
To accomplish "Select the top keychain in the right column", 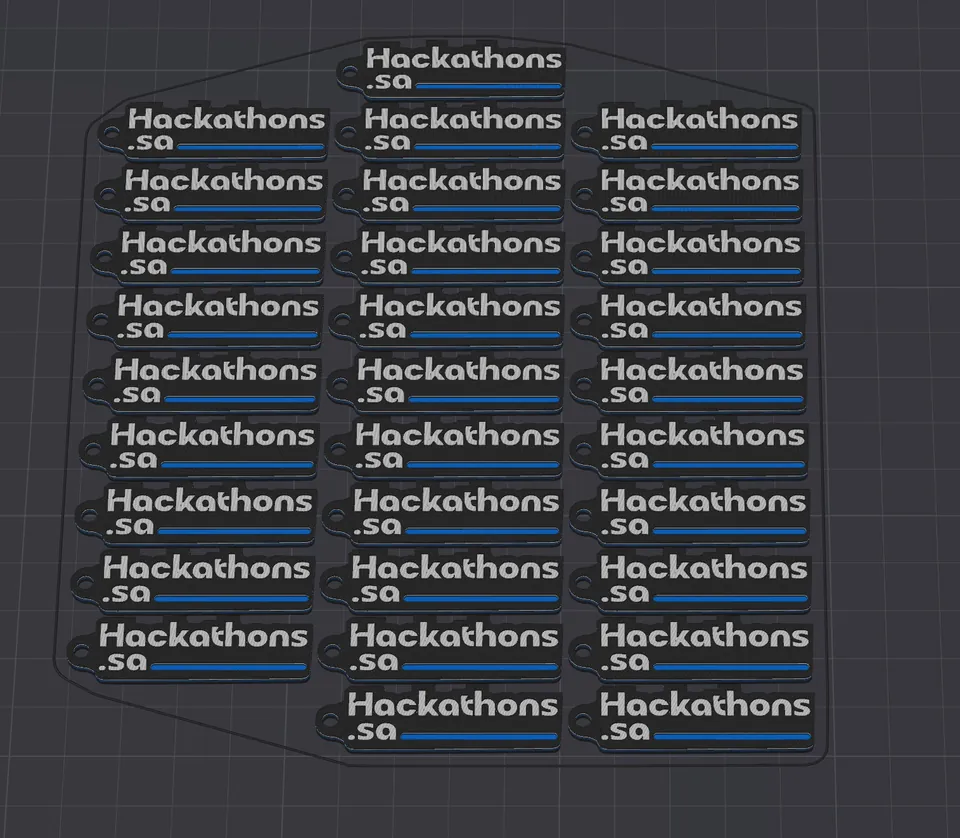I will 687,132.
